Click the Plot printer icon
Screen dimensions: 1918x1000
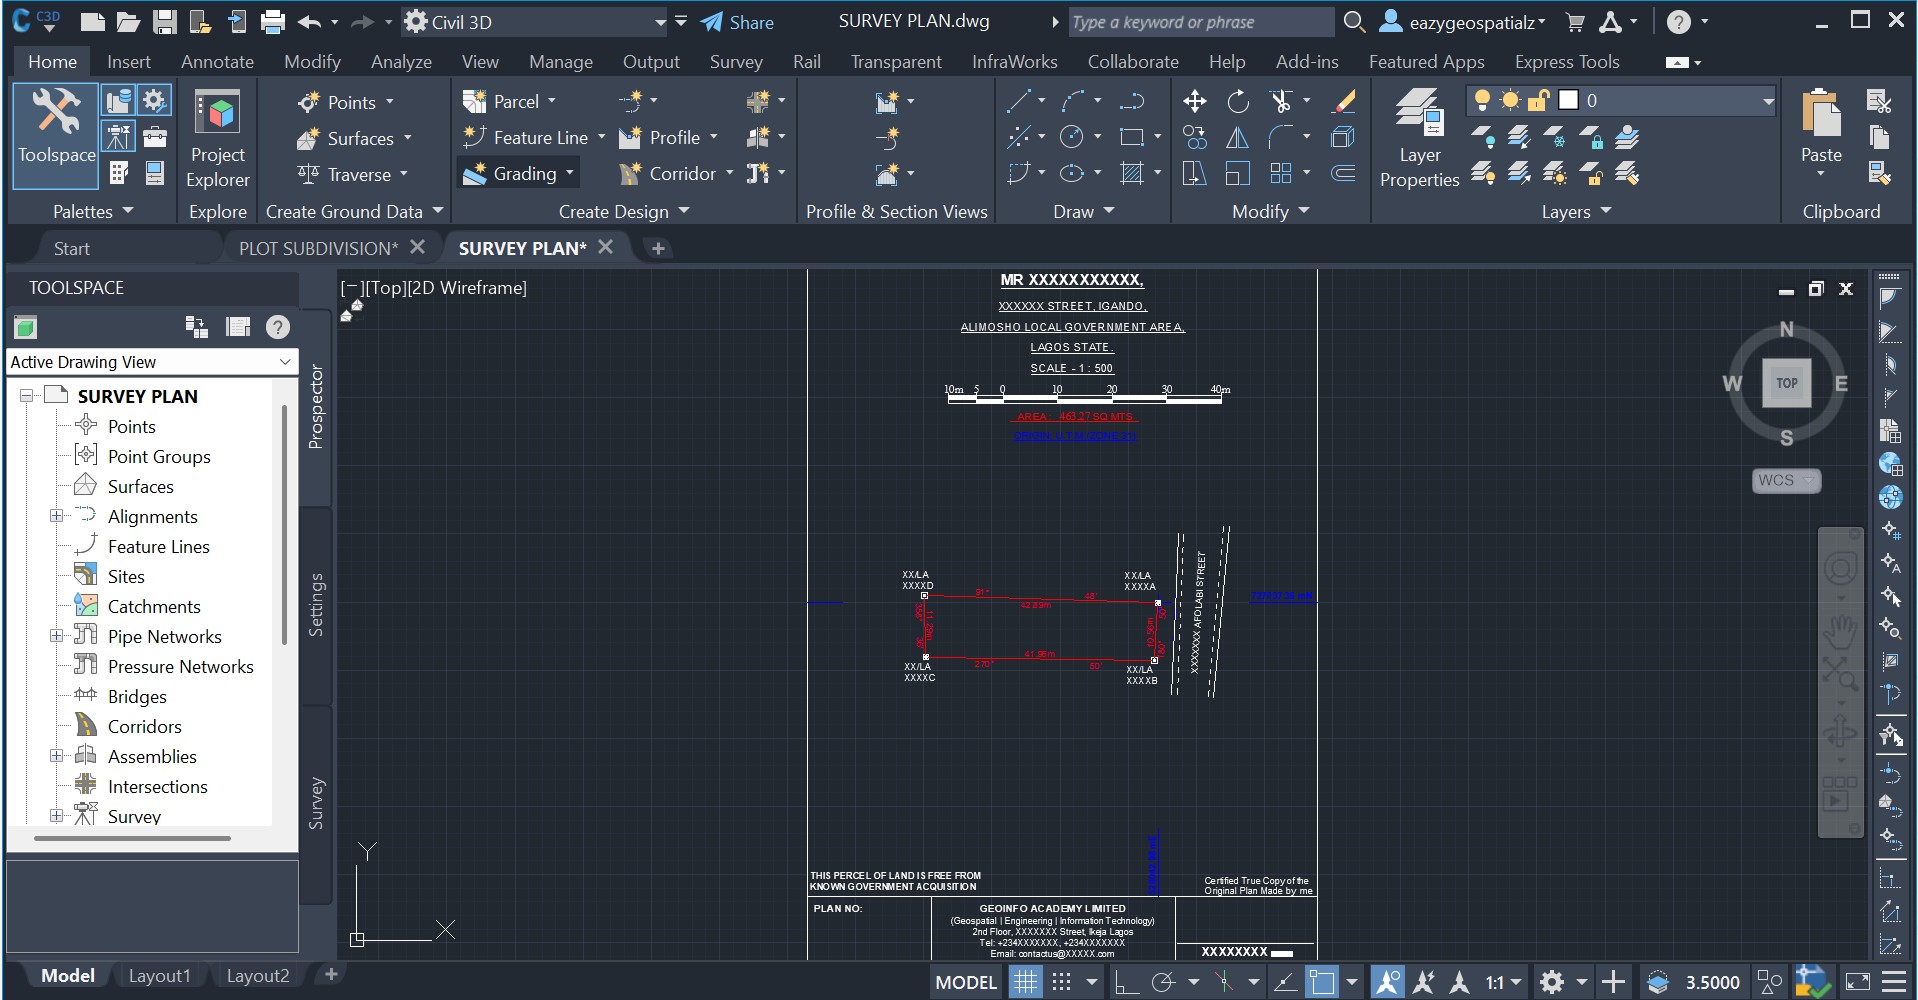pyautogui.click(x=272, y=22)
